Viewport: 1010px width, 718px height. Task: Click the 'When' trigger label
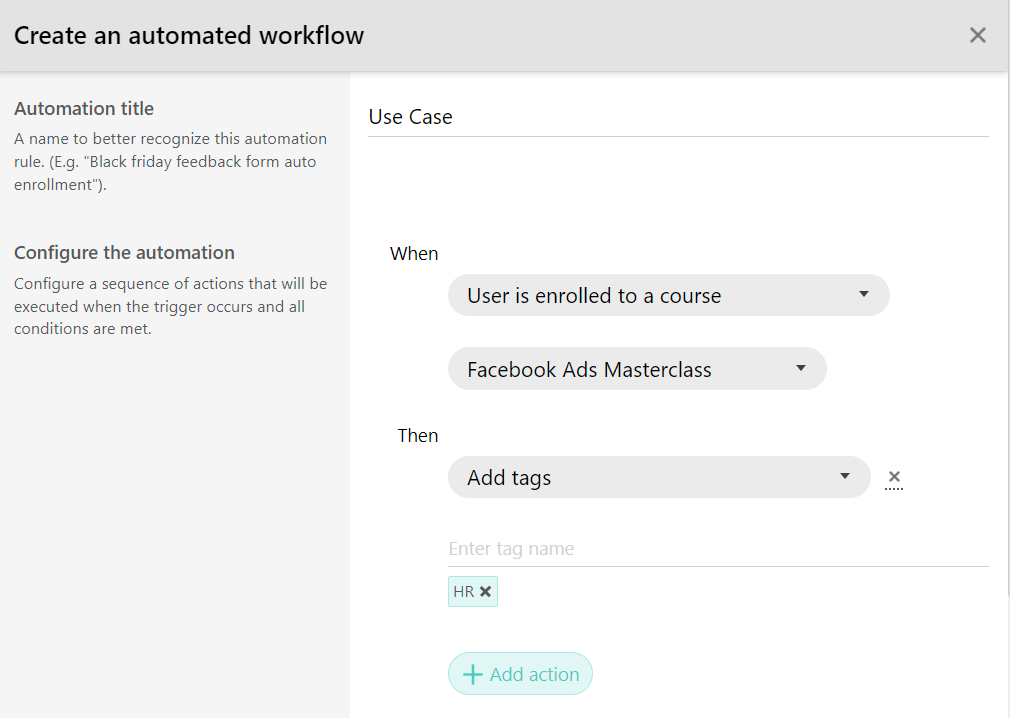click(414, 254)
